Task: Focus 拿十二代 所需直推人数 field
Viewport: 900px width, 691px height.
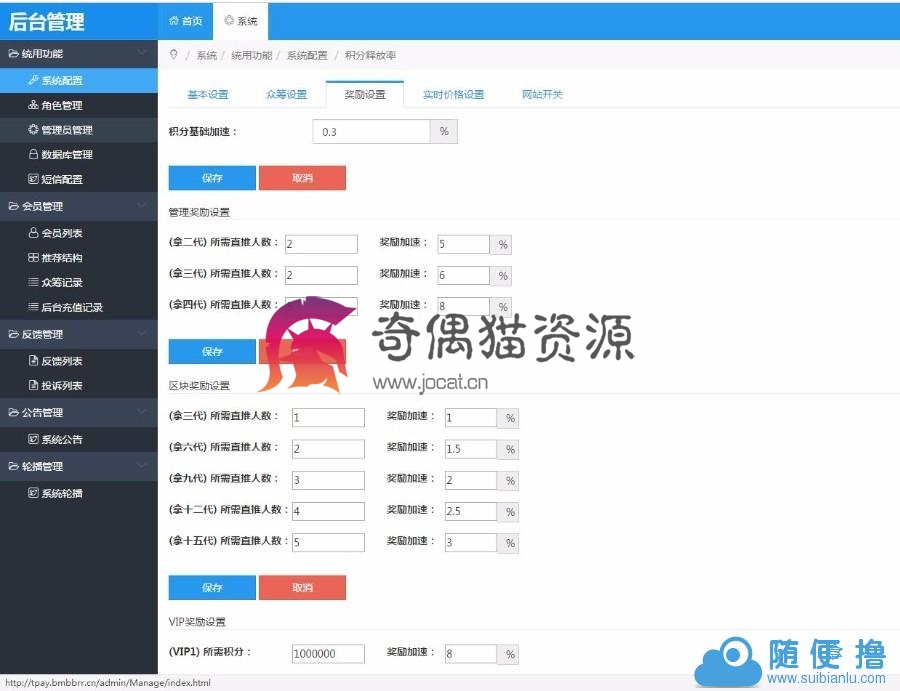Action: pos(328,511)
